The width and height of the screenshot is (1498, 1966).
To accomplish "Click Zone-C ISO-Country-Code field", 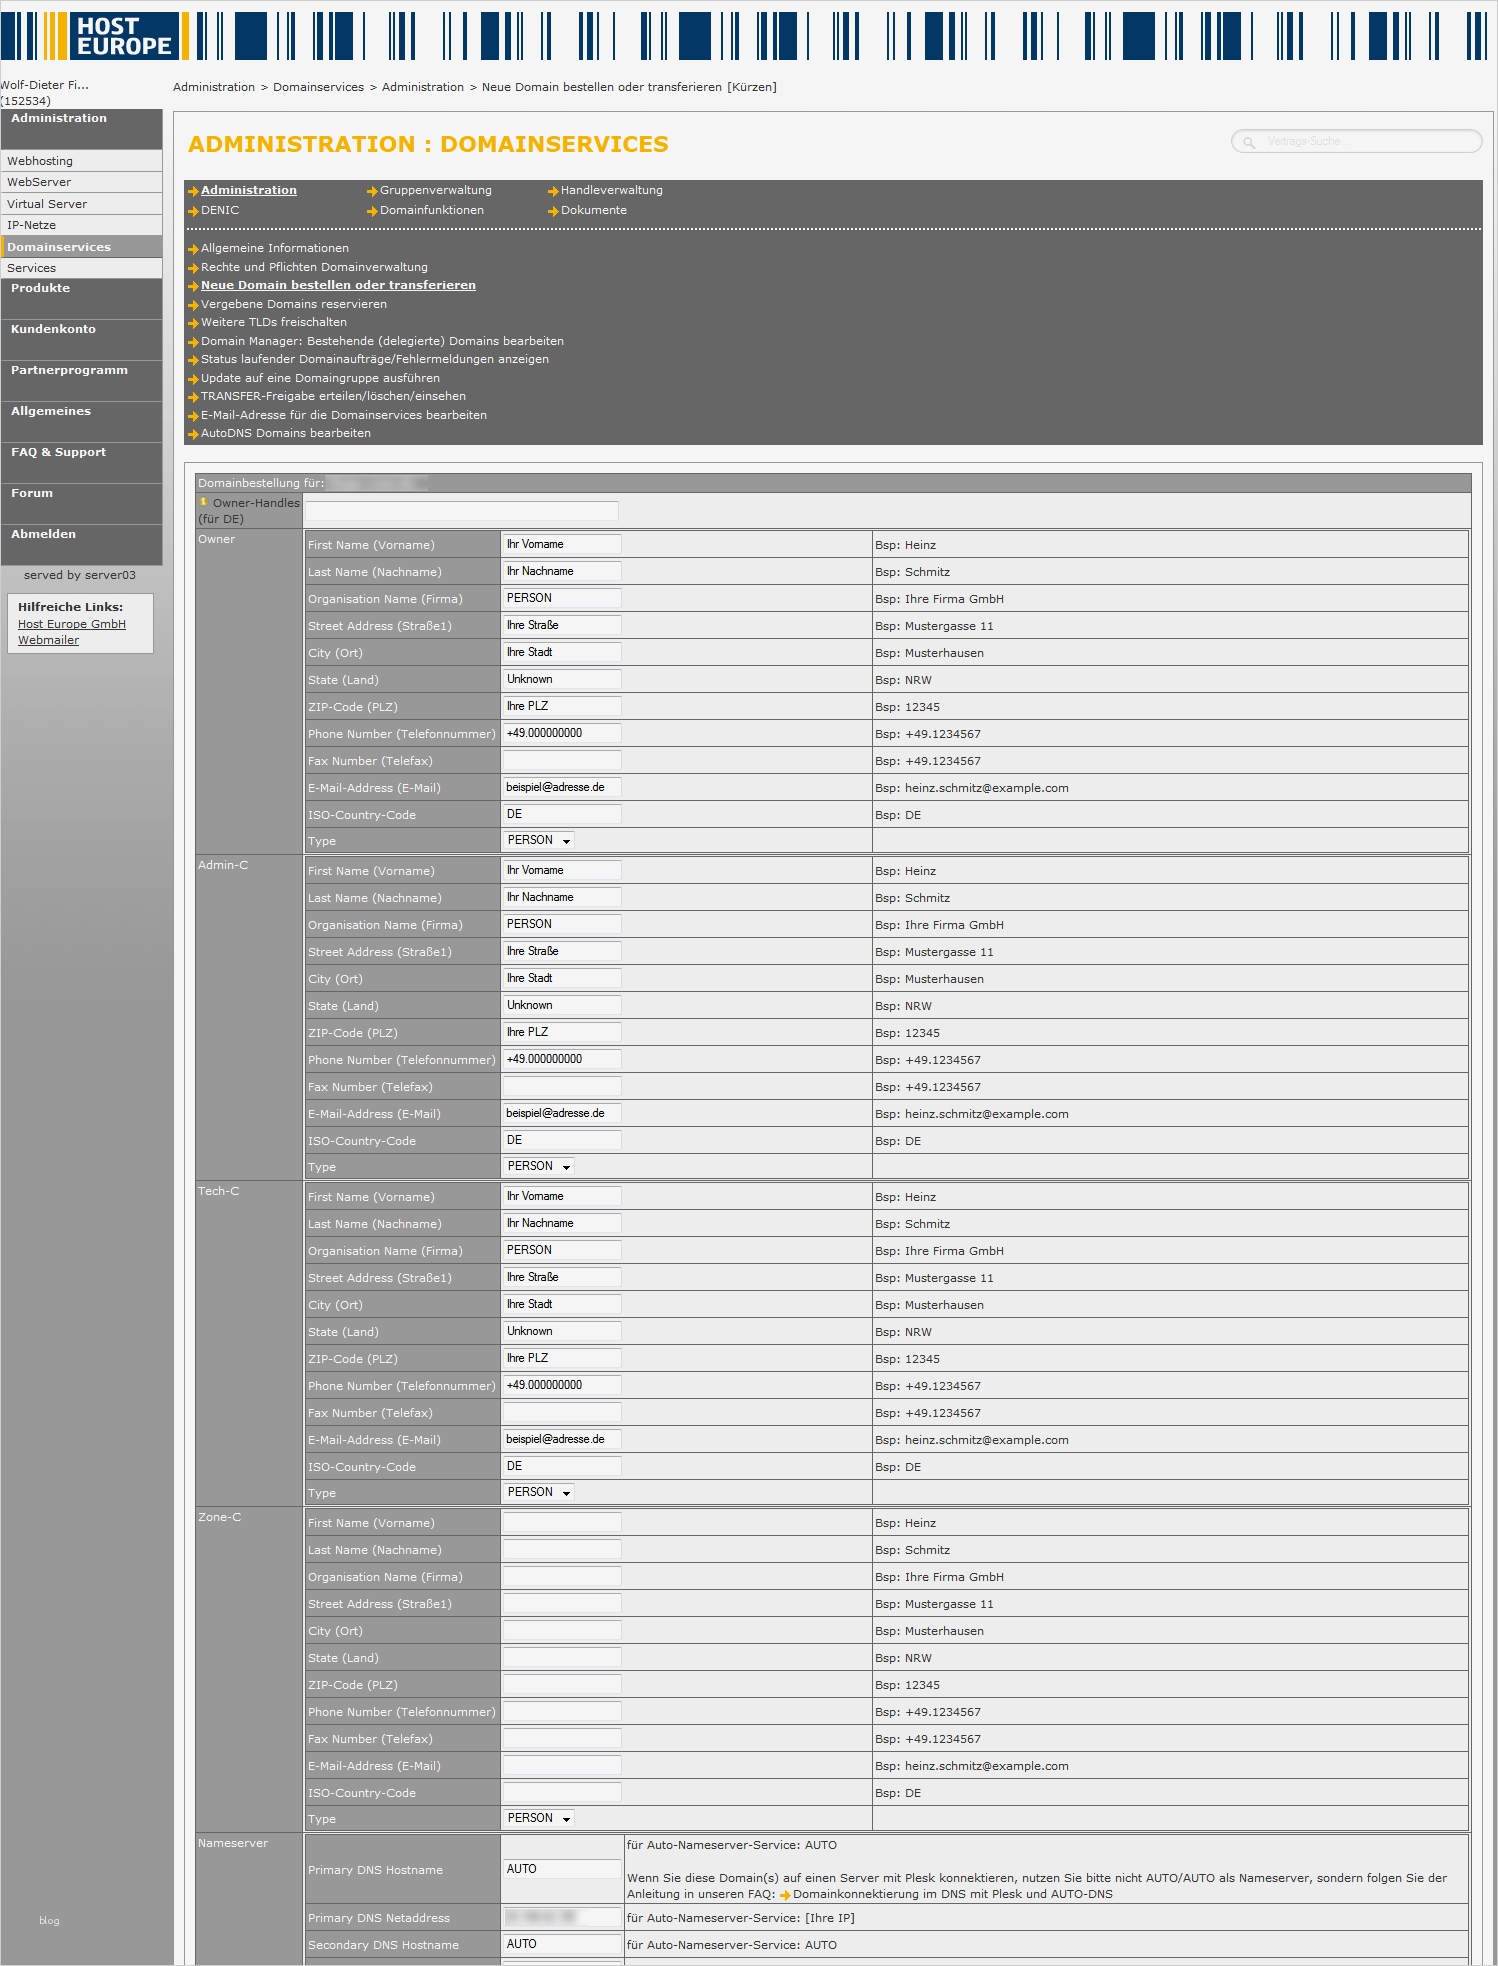I will point(561,1792).
